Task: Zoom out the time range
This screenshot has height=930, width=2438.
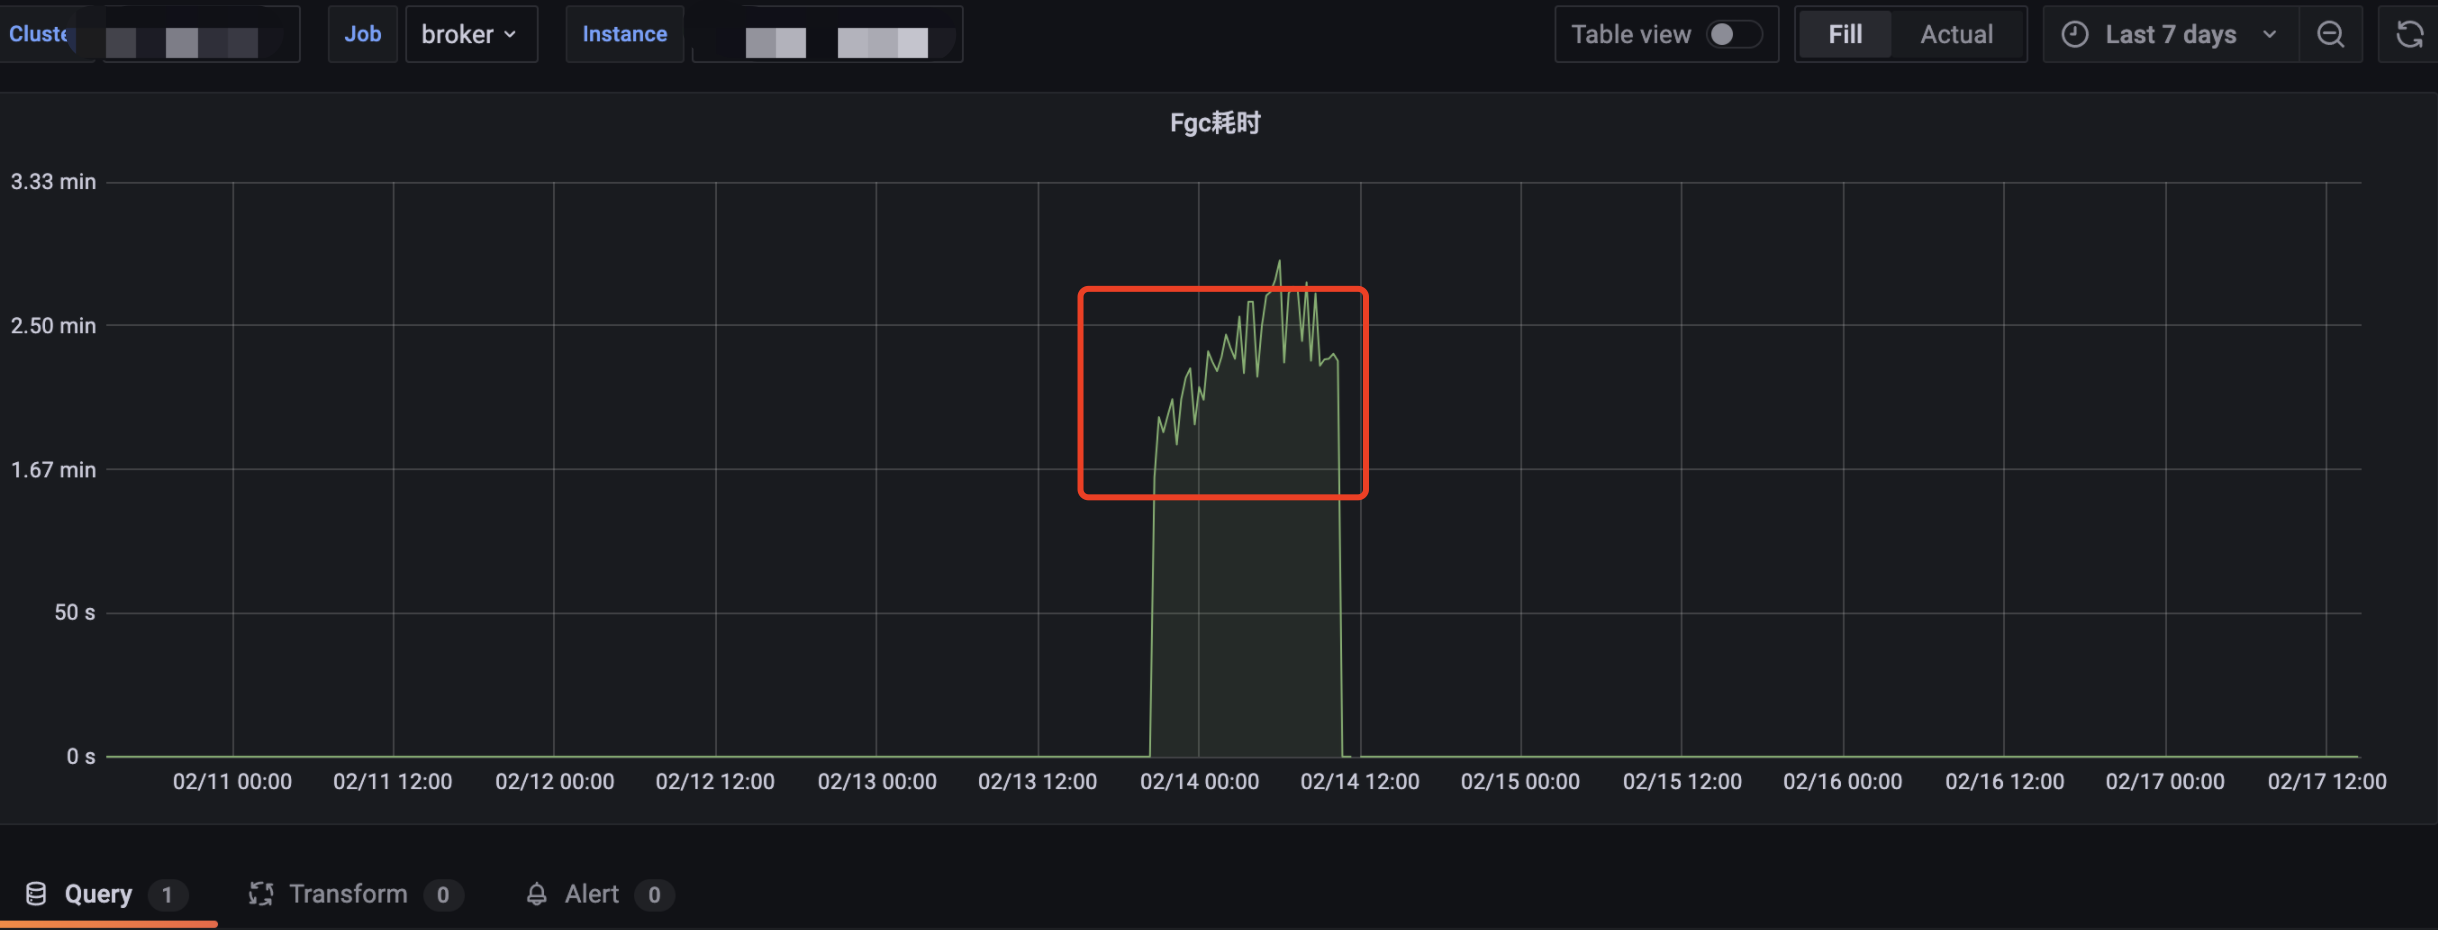Action: (x=2331, y=34)
